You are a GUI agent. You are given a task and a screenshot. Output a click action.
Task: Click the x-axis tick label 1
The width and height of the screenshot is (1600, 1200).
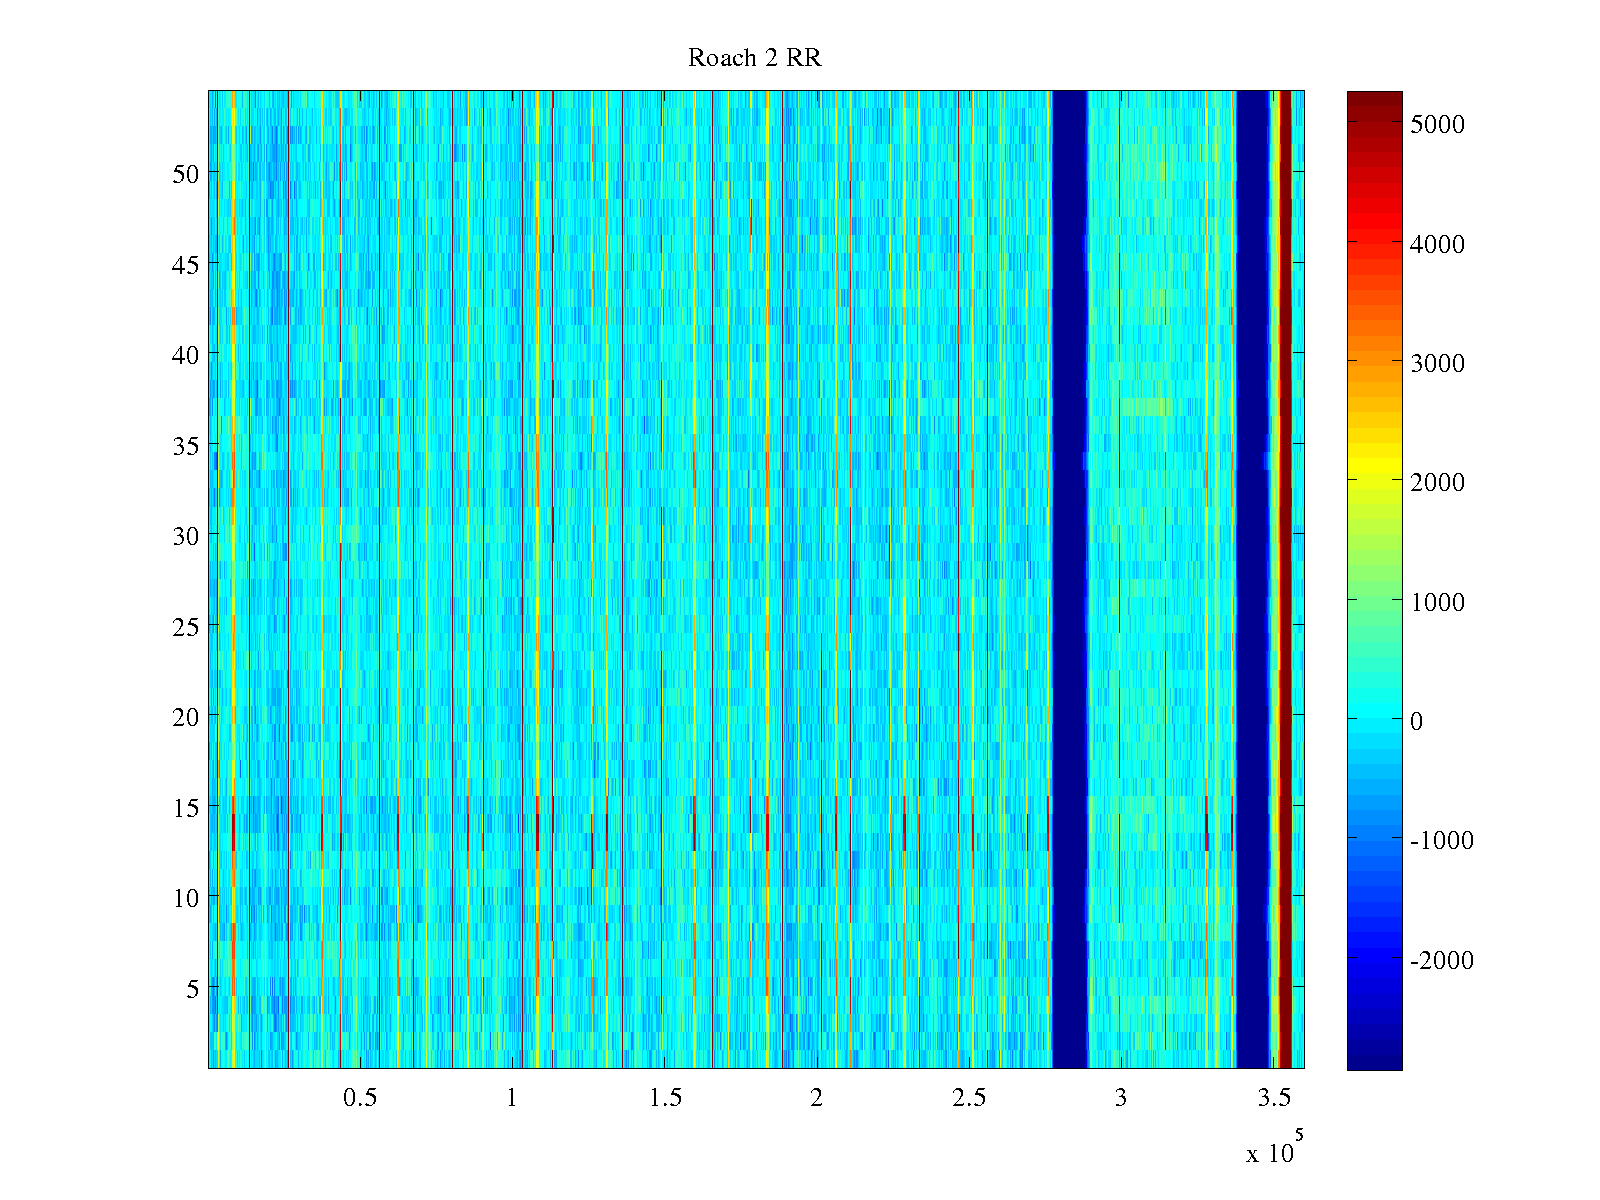click(512, 1098)
